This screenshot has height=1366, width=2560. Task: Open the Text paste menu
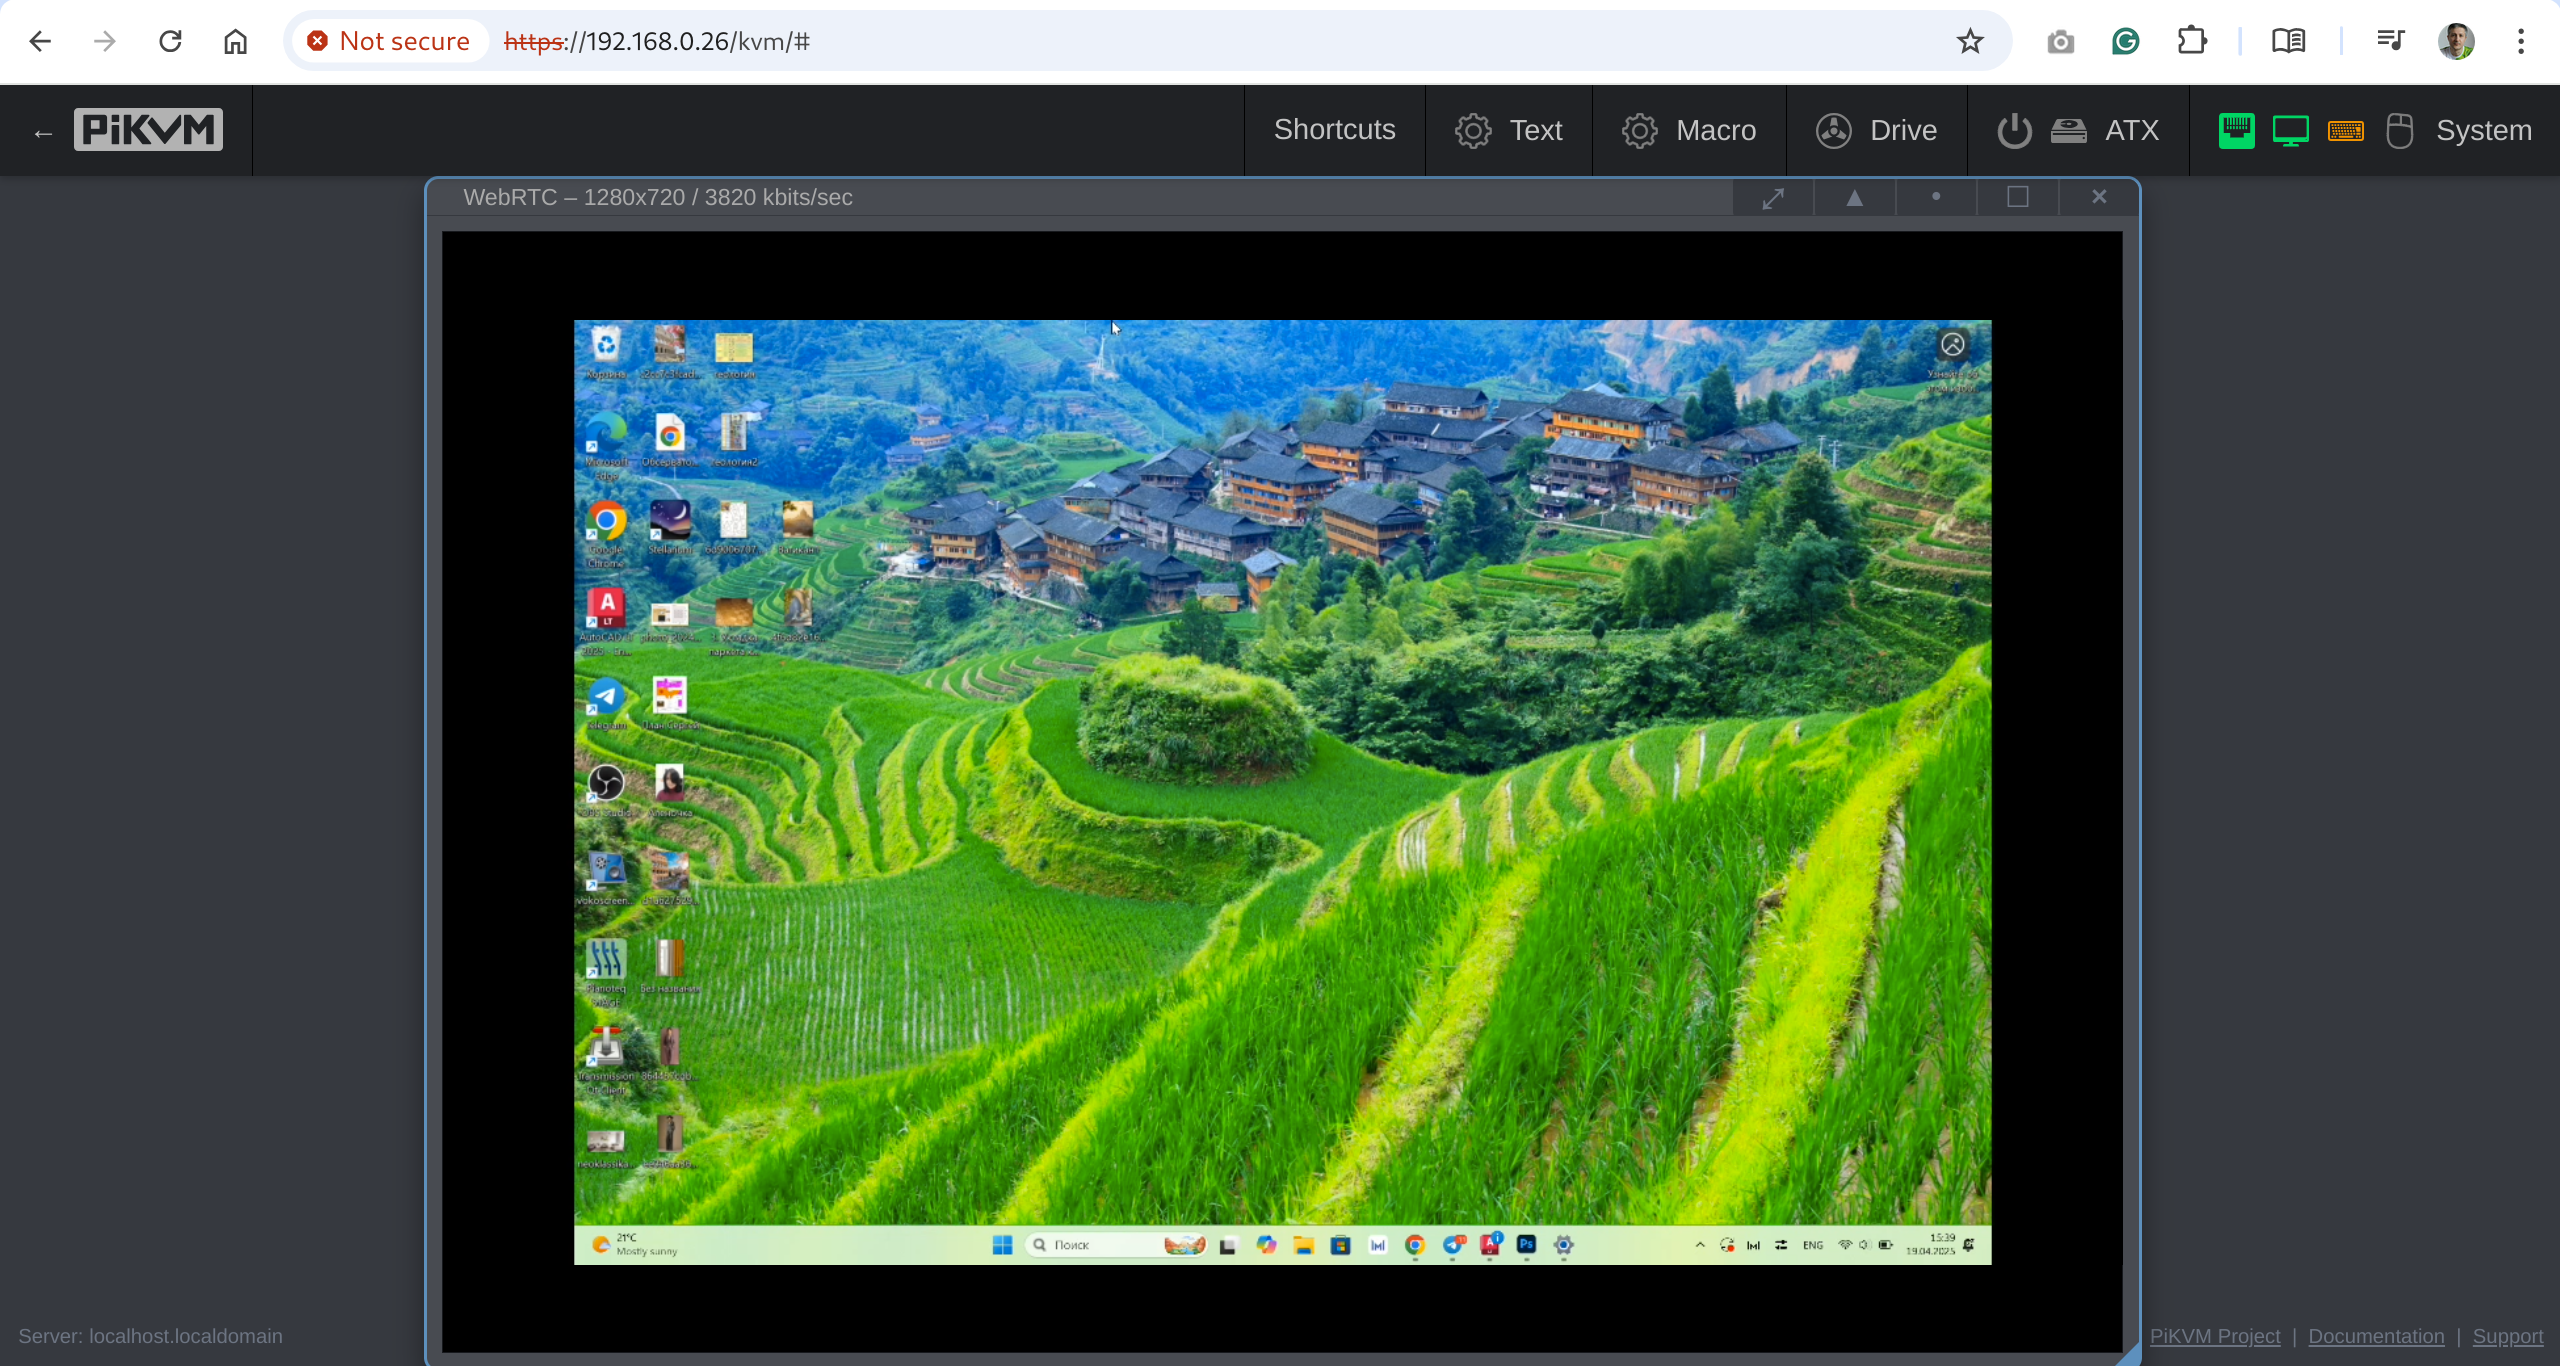1508,130
